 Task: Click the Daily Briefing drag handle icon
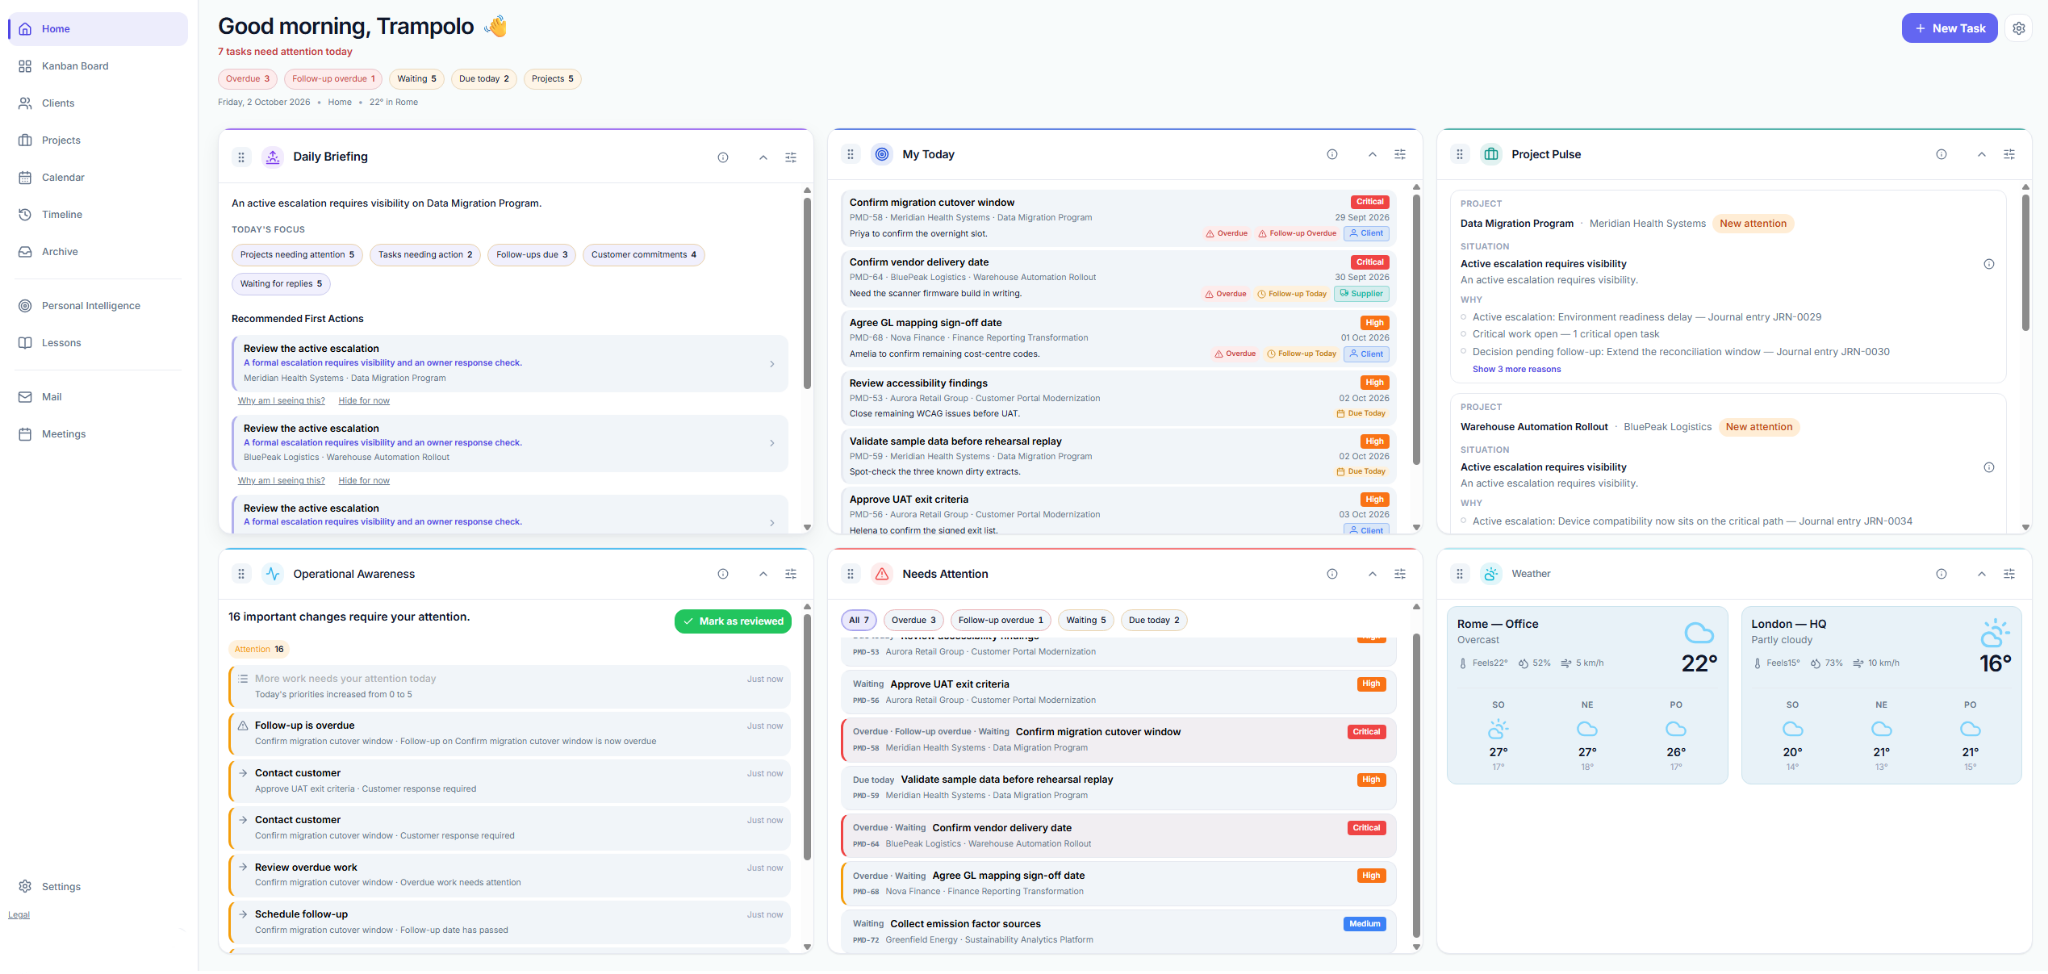click(241, 158)
